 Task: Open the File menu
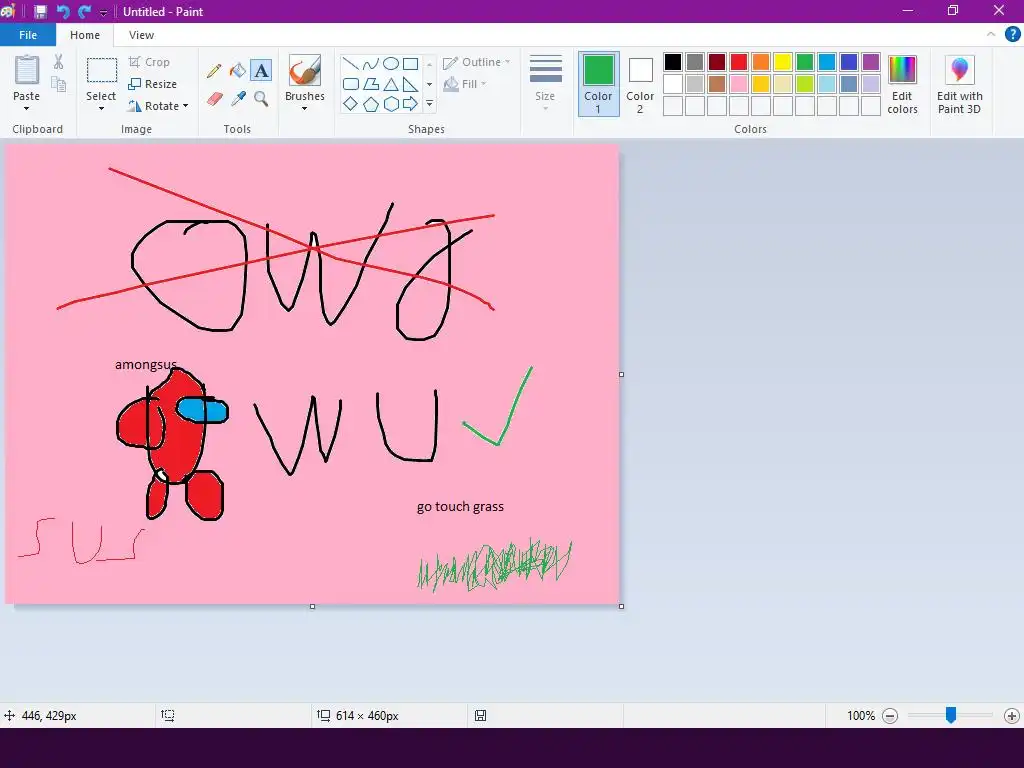[28, 35]
